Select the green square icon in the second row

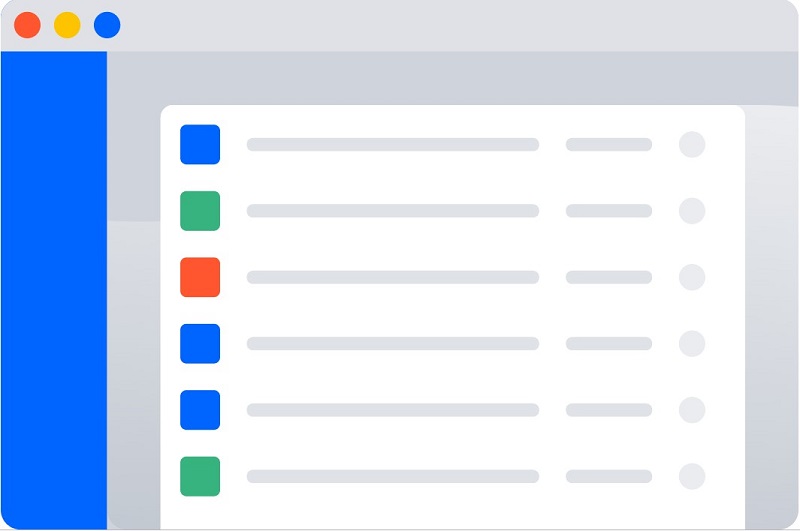coord(200,211)
